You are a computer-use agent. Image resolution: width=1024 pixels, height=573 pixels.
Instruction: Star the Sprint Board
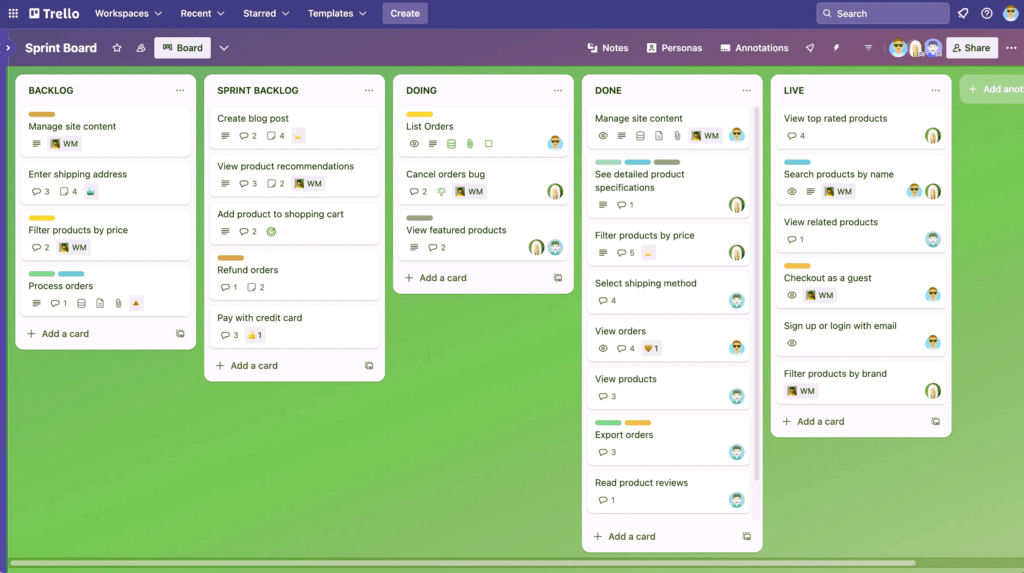[117, 48]
